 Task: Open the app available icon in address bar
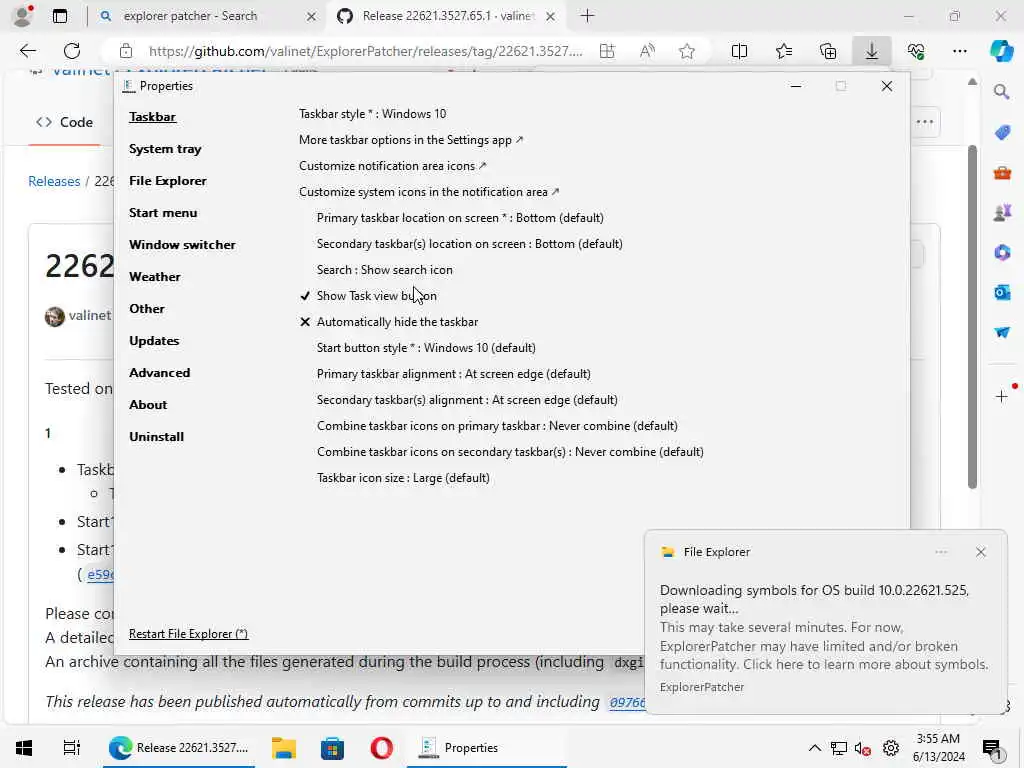(607, 51)
